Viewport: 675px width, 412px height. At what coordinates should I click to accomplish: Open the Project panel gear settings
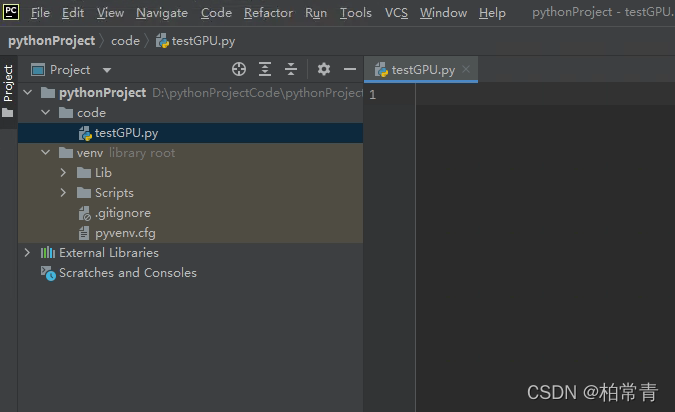pos(324,69)
